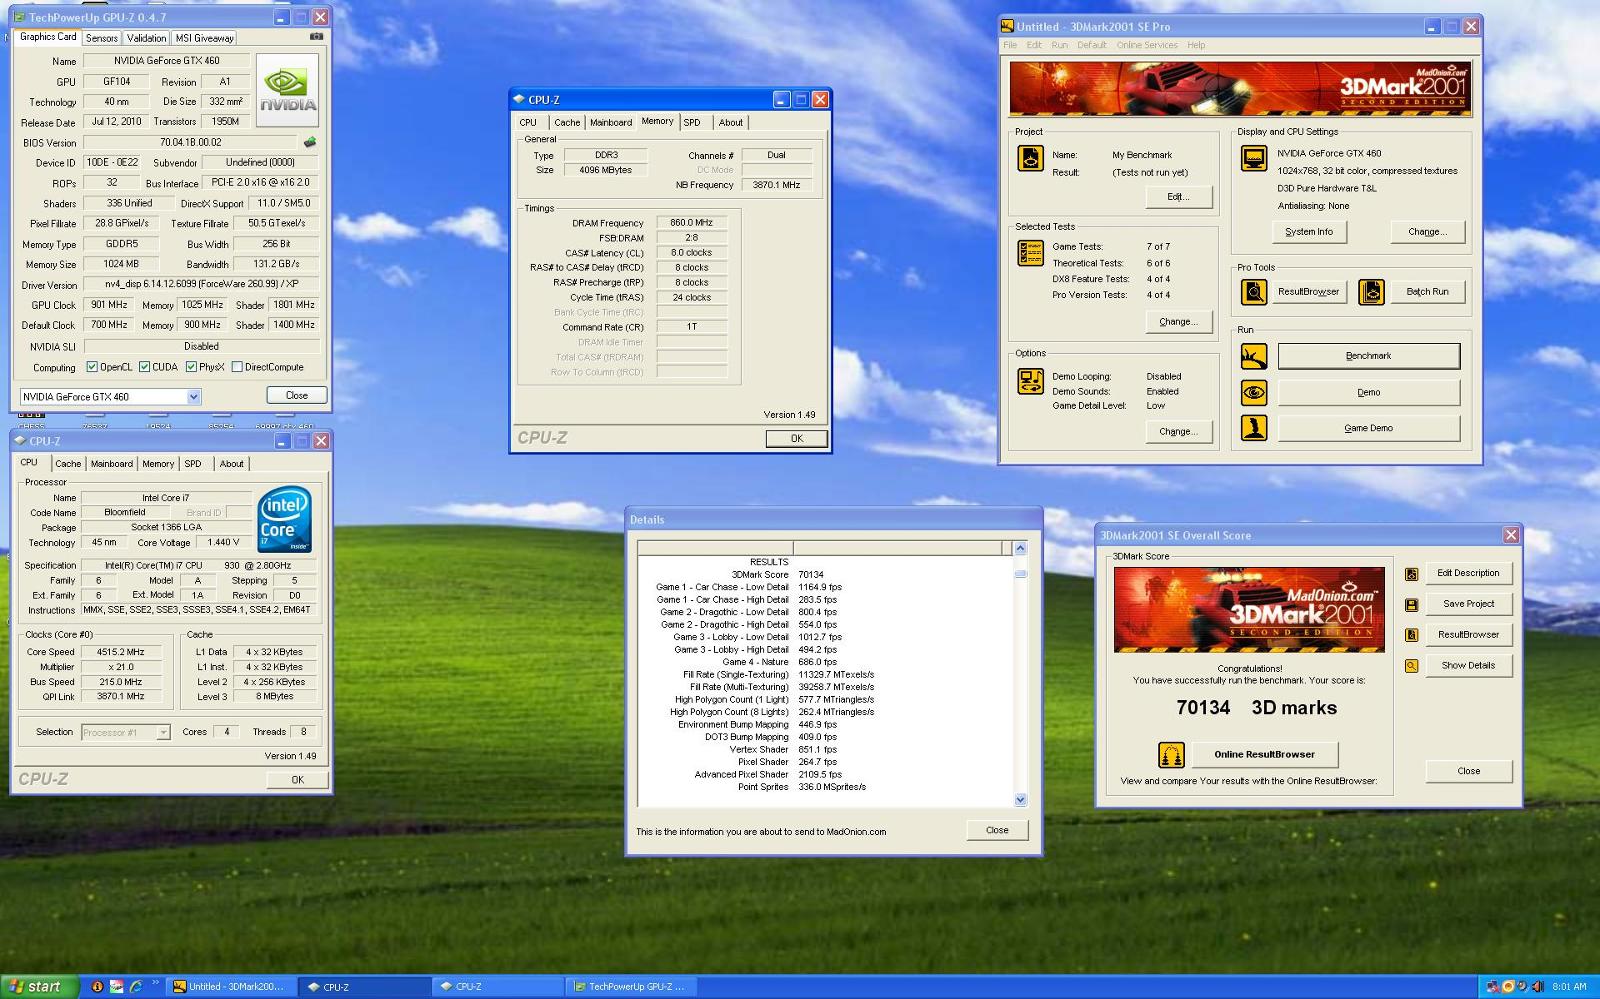Screen dimensions: 1600x999
Task: Click the ResultBrowser icon in Overall Score window
Action: (x=1411, y=635)
